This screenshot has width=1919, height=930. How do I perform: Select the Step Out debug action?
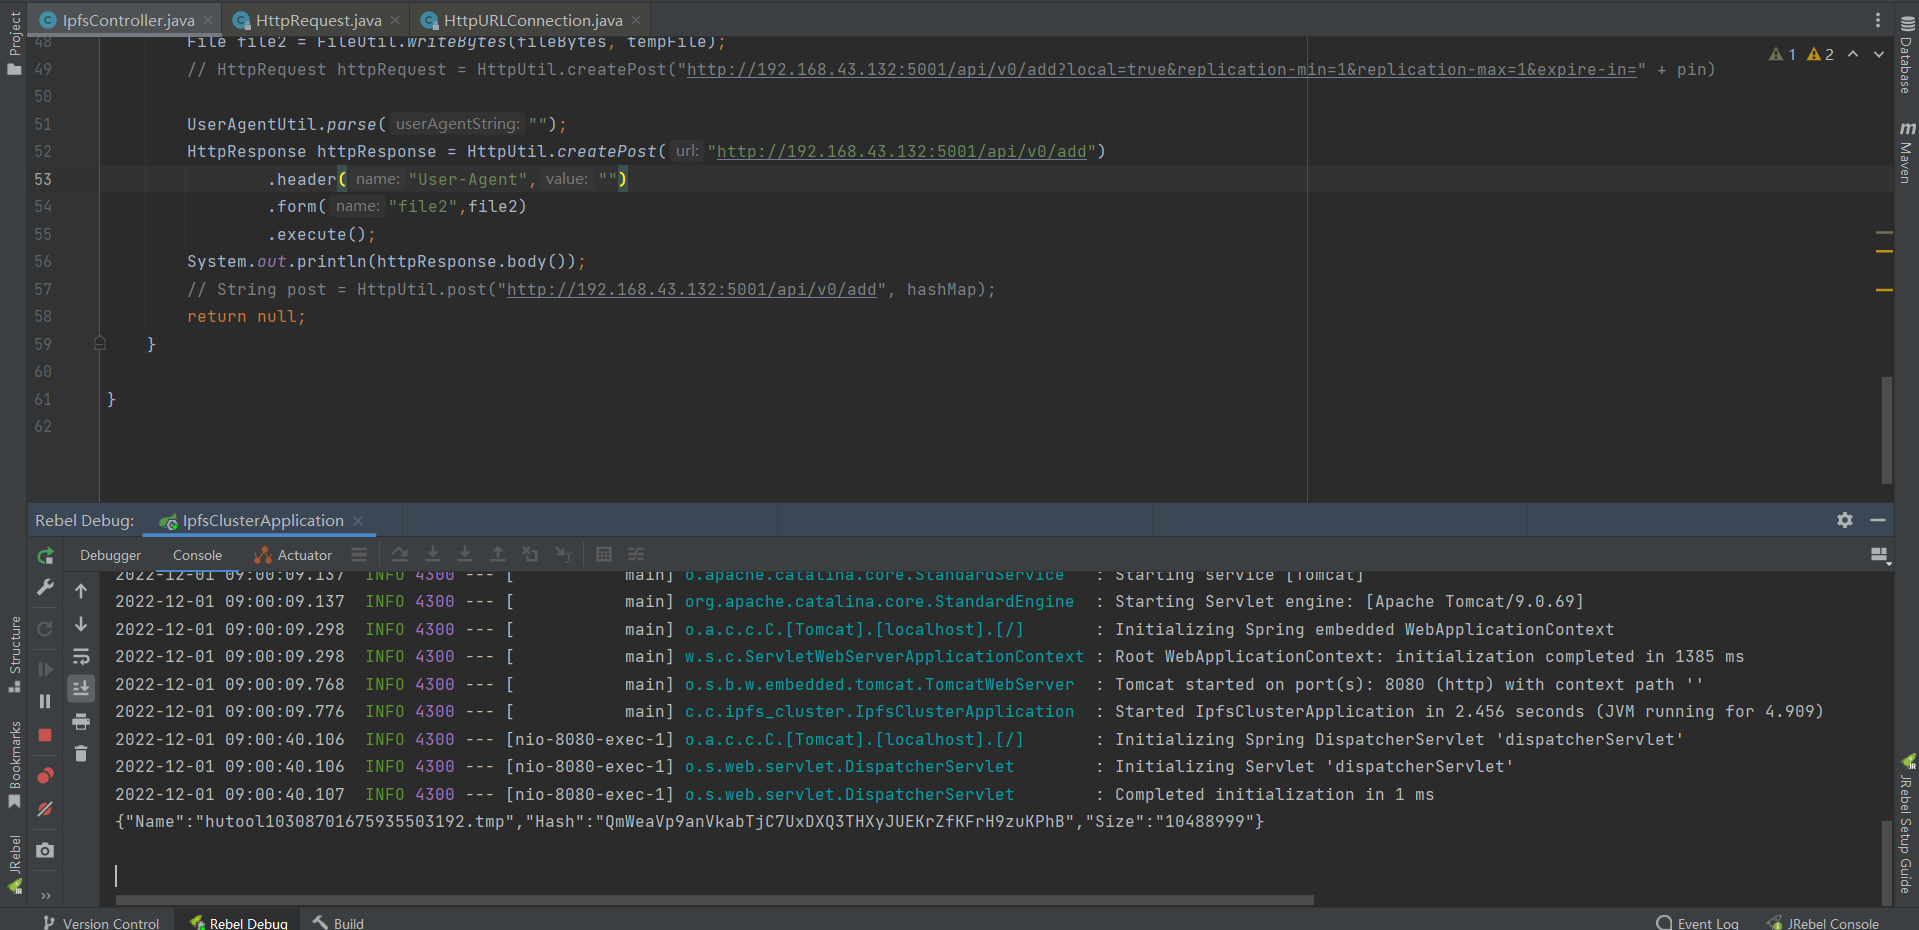498,554
